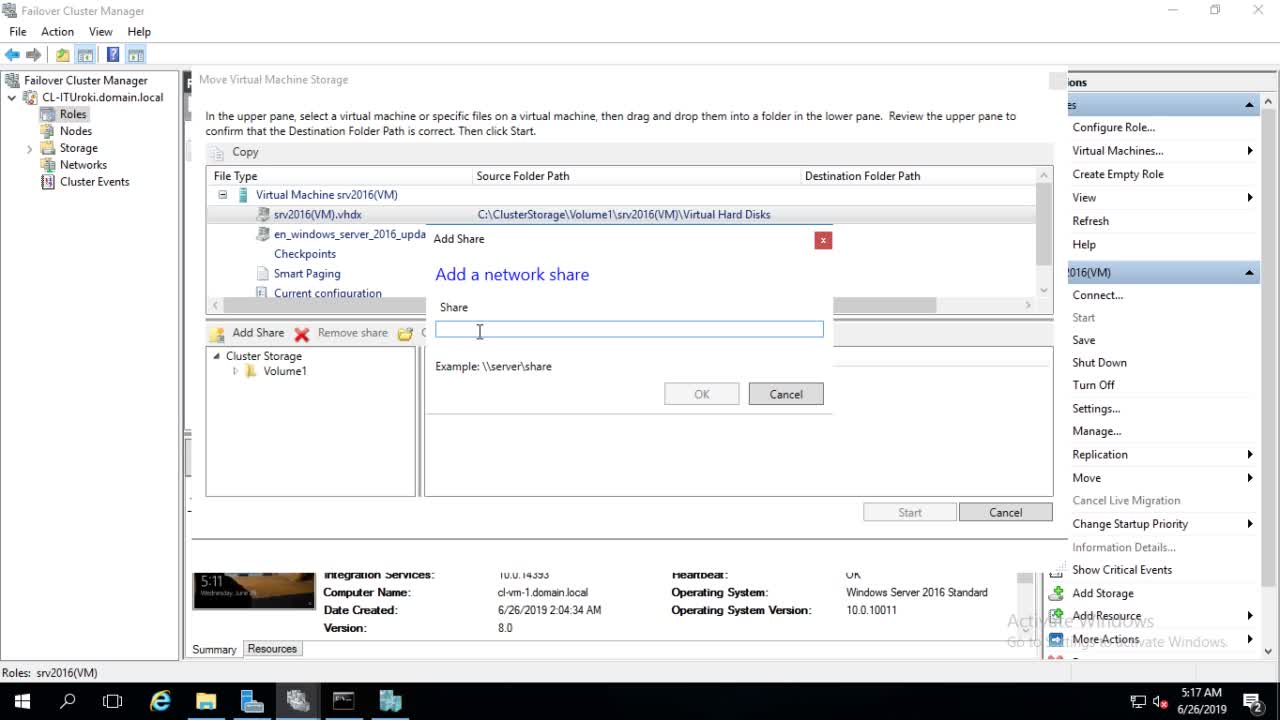The width and height of the screenshot is (1280, 720).
Task: Collapse the CL-ITUroki.domain.local cluster node
Action: pos(12,98)
